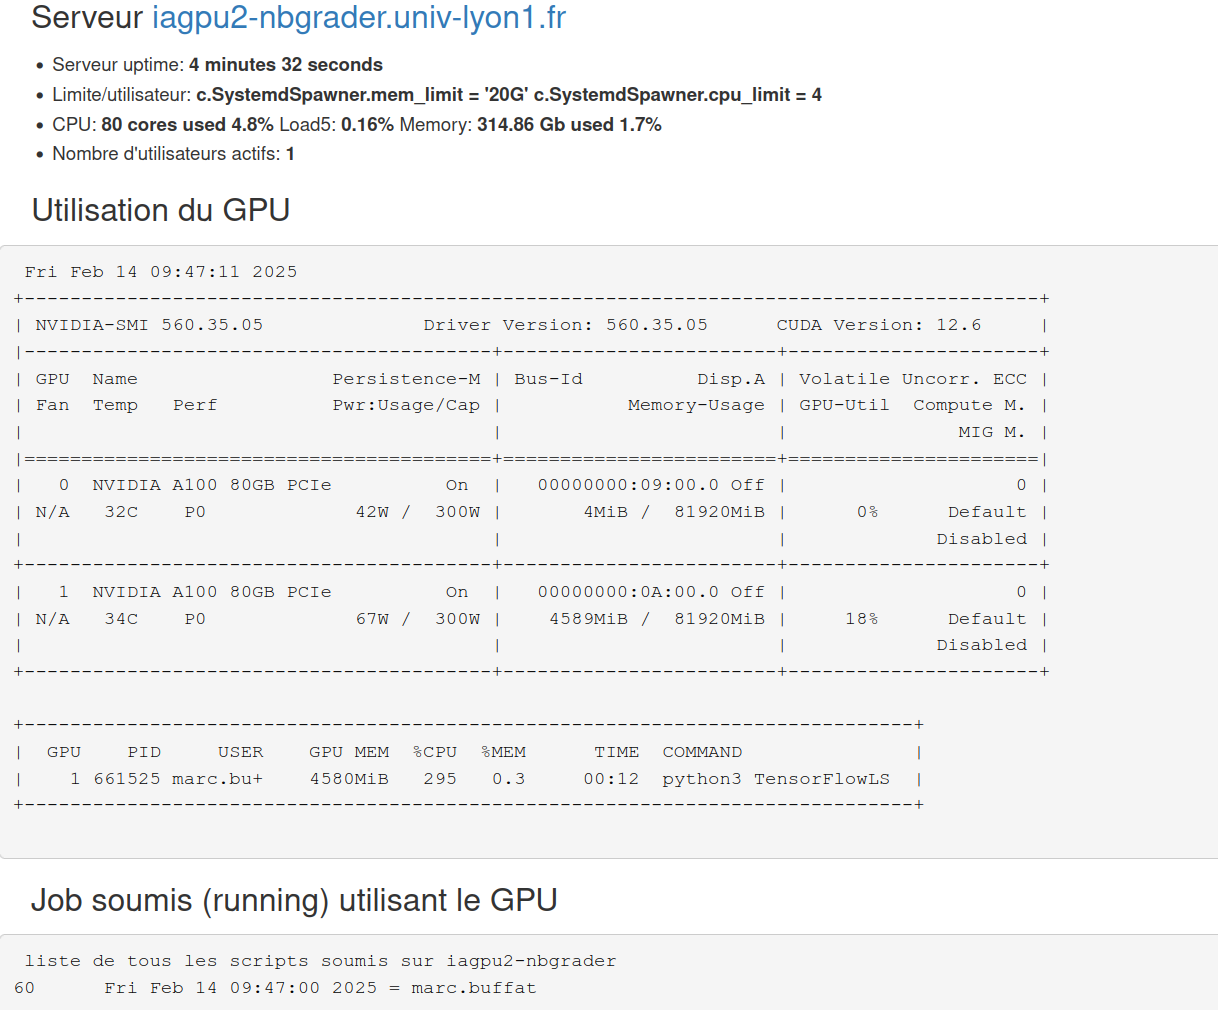Click the cpu_limit = 4 setting text
The width and height of the screenshot is (1218, 1010).
pos(677,95)
